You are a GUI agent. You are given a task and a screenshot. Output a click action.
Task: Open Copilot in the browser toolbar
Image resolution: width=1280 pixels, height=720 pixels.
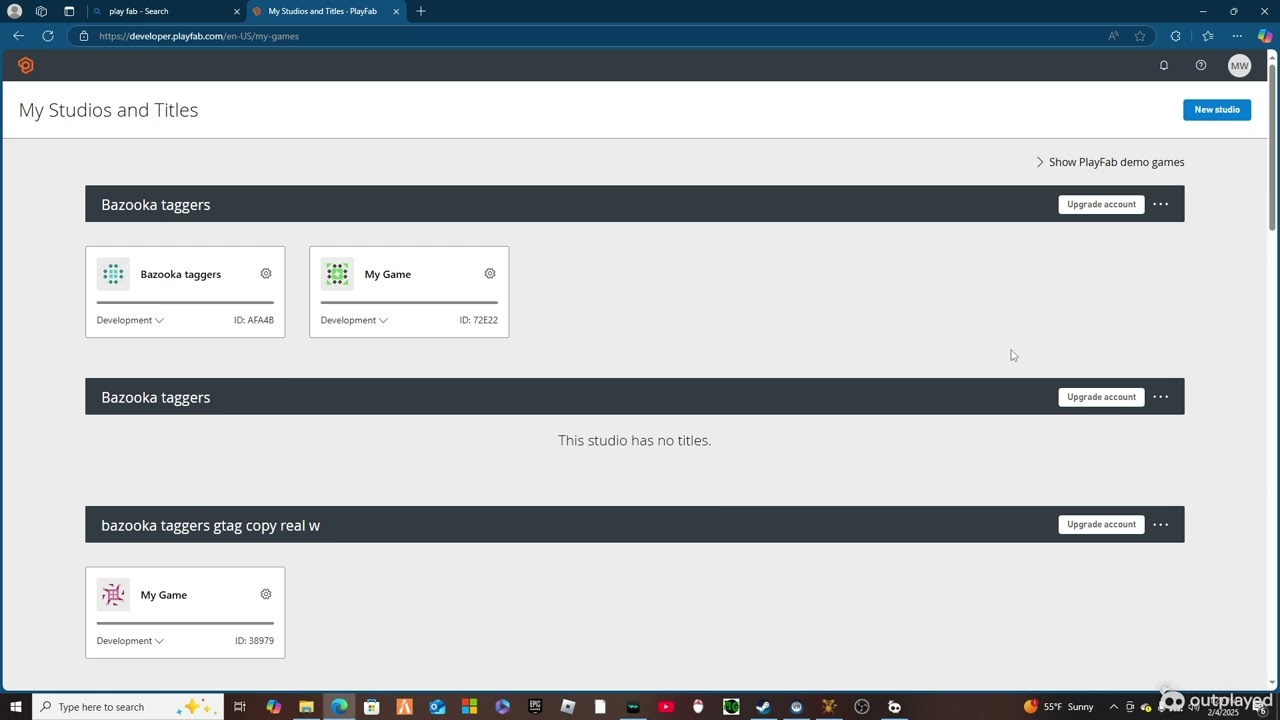(1265, 36)
